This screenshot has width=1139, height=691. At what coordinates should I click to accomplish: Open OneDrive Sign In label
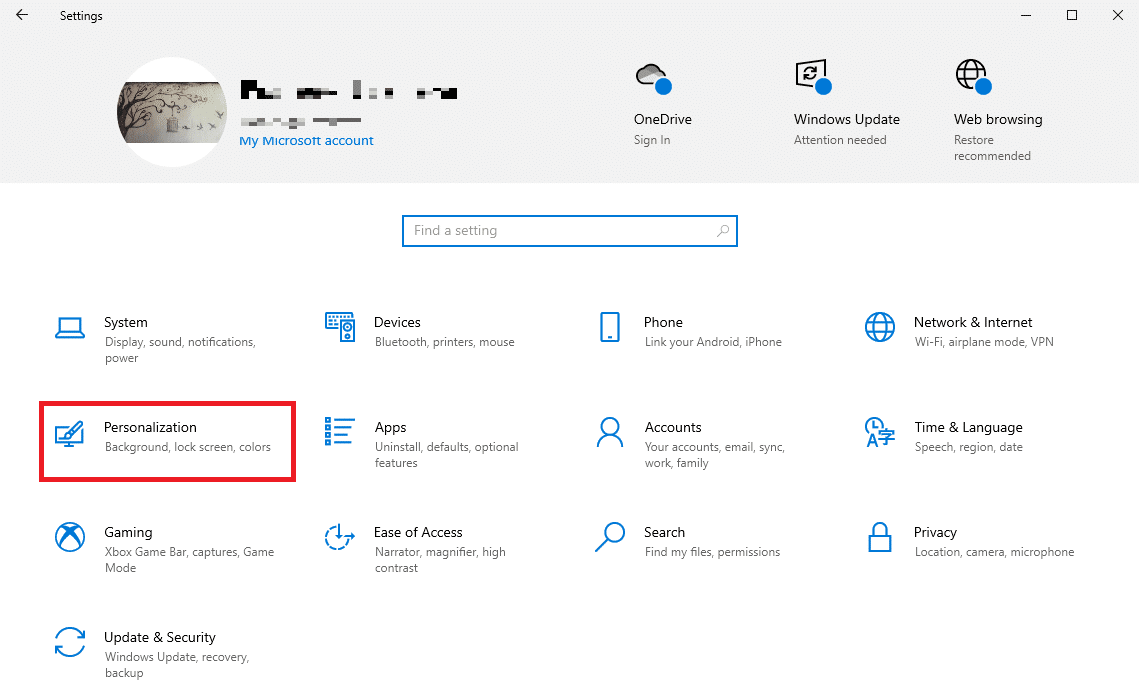(652, 140)
